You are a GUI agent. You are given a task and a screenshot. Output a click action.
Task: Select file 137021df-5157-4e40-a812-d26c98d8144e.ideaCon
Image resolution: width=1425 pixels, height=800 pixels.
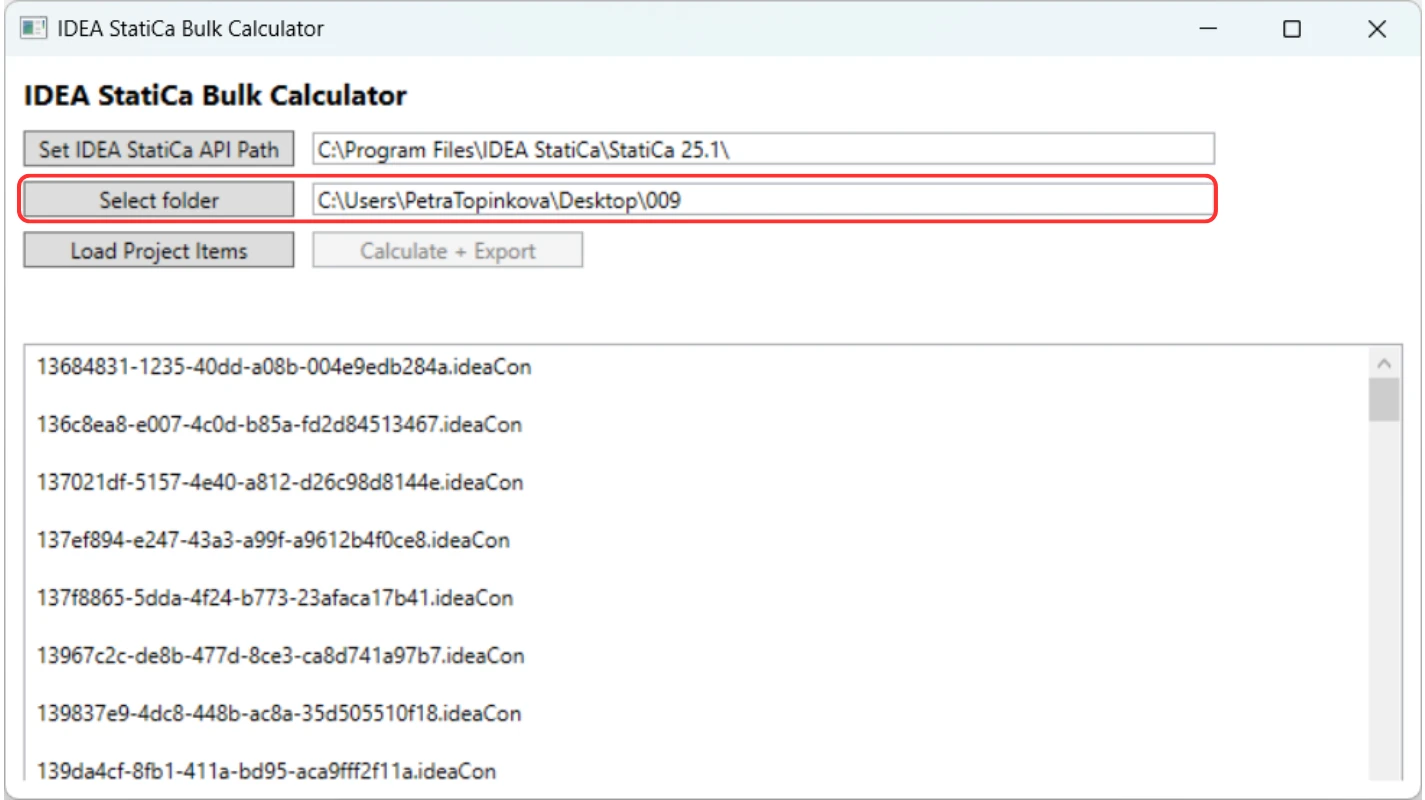[280, 482]
